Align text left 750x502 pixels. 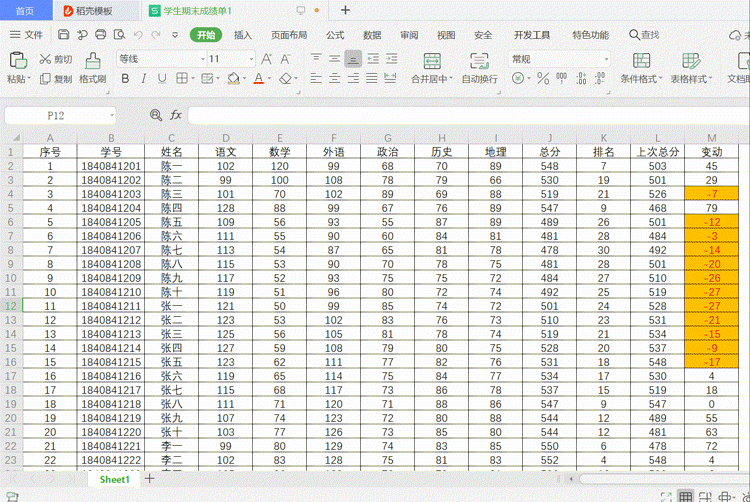(x=316, y=78)
